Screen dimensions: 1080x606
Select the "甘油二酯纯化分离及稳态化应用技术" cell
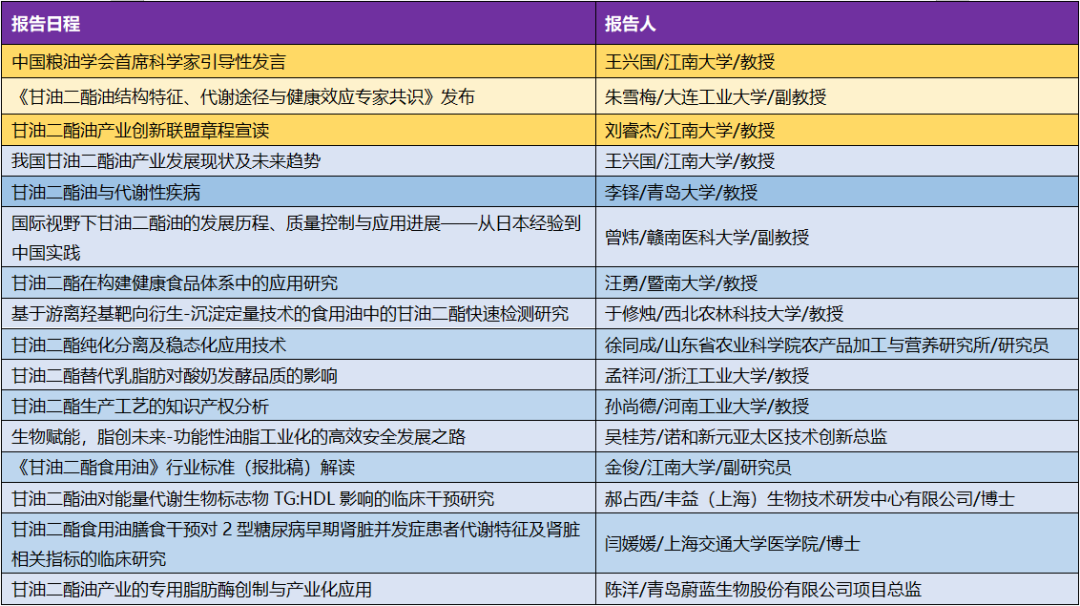coord(298,344)
